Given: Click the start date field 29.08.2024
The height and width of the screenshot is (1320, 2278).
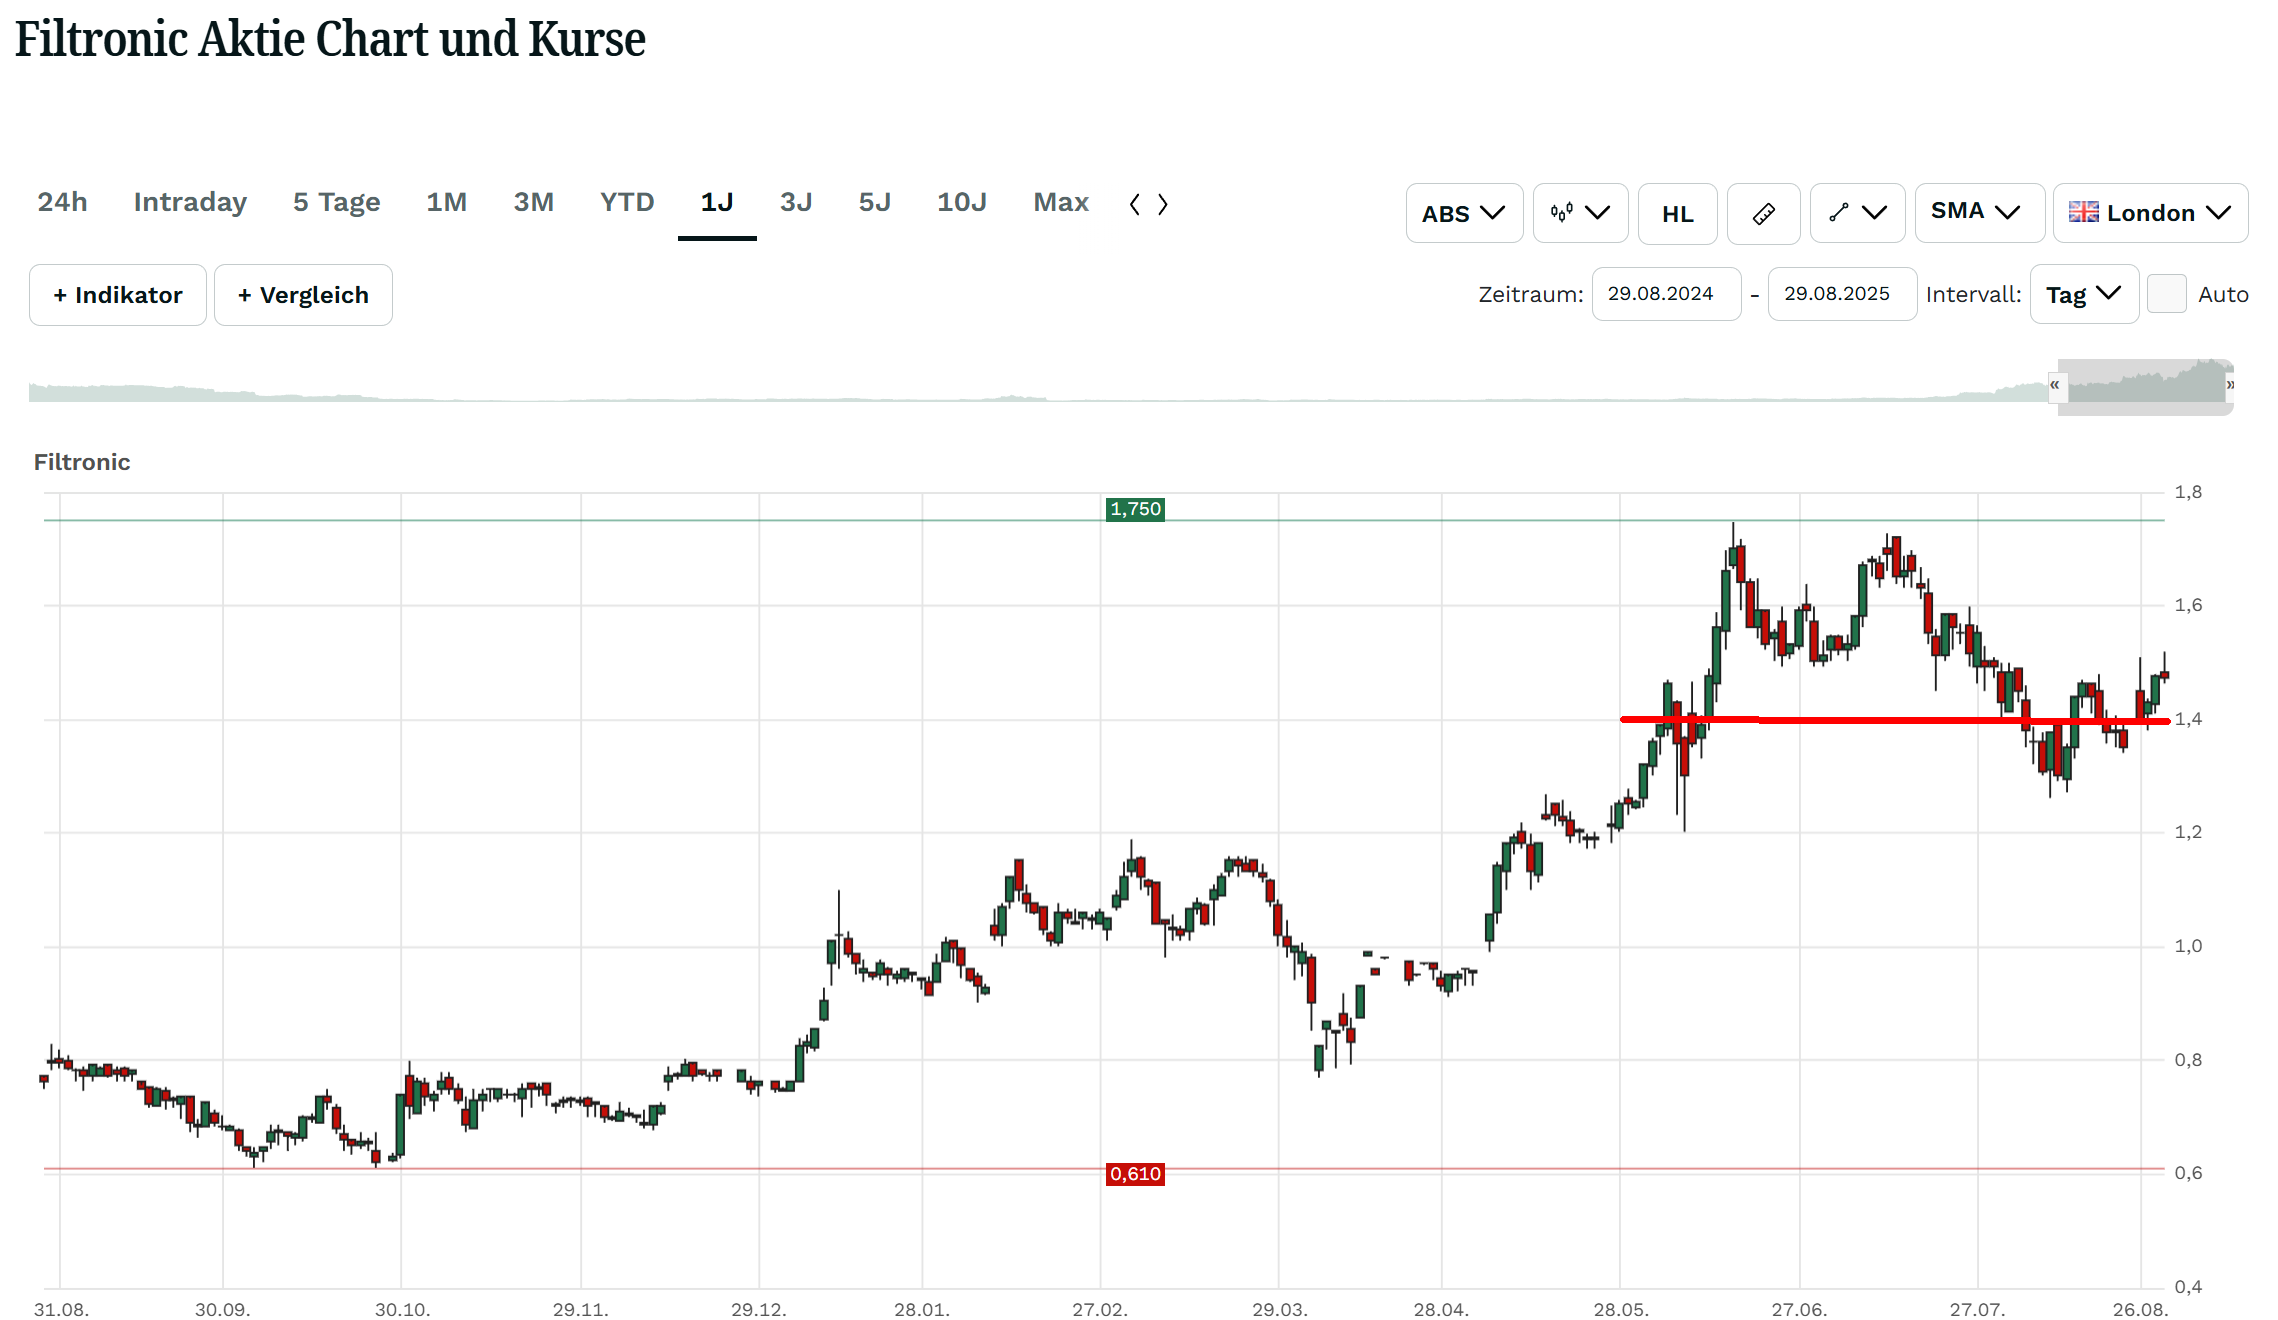Looking at the screenshot, I should tap(1666, 294).
